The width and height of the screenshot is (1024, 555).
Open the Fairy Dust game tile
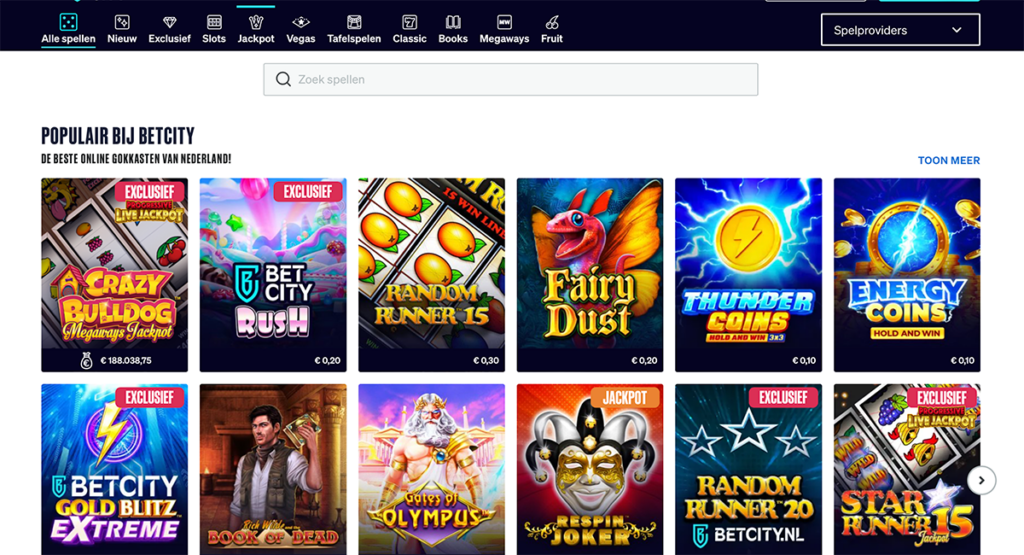pos(590,275)
